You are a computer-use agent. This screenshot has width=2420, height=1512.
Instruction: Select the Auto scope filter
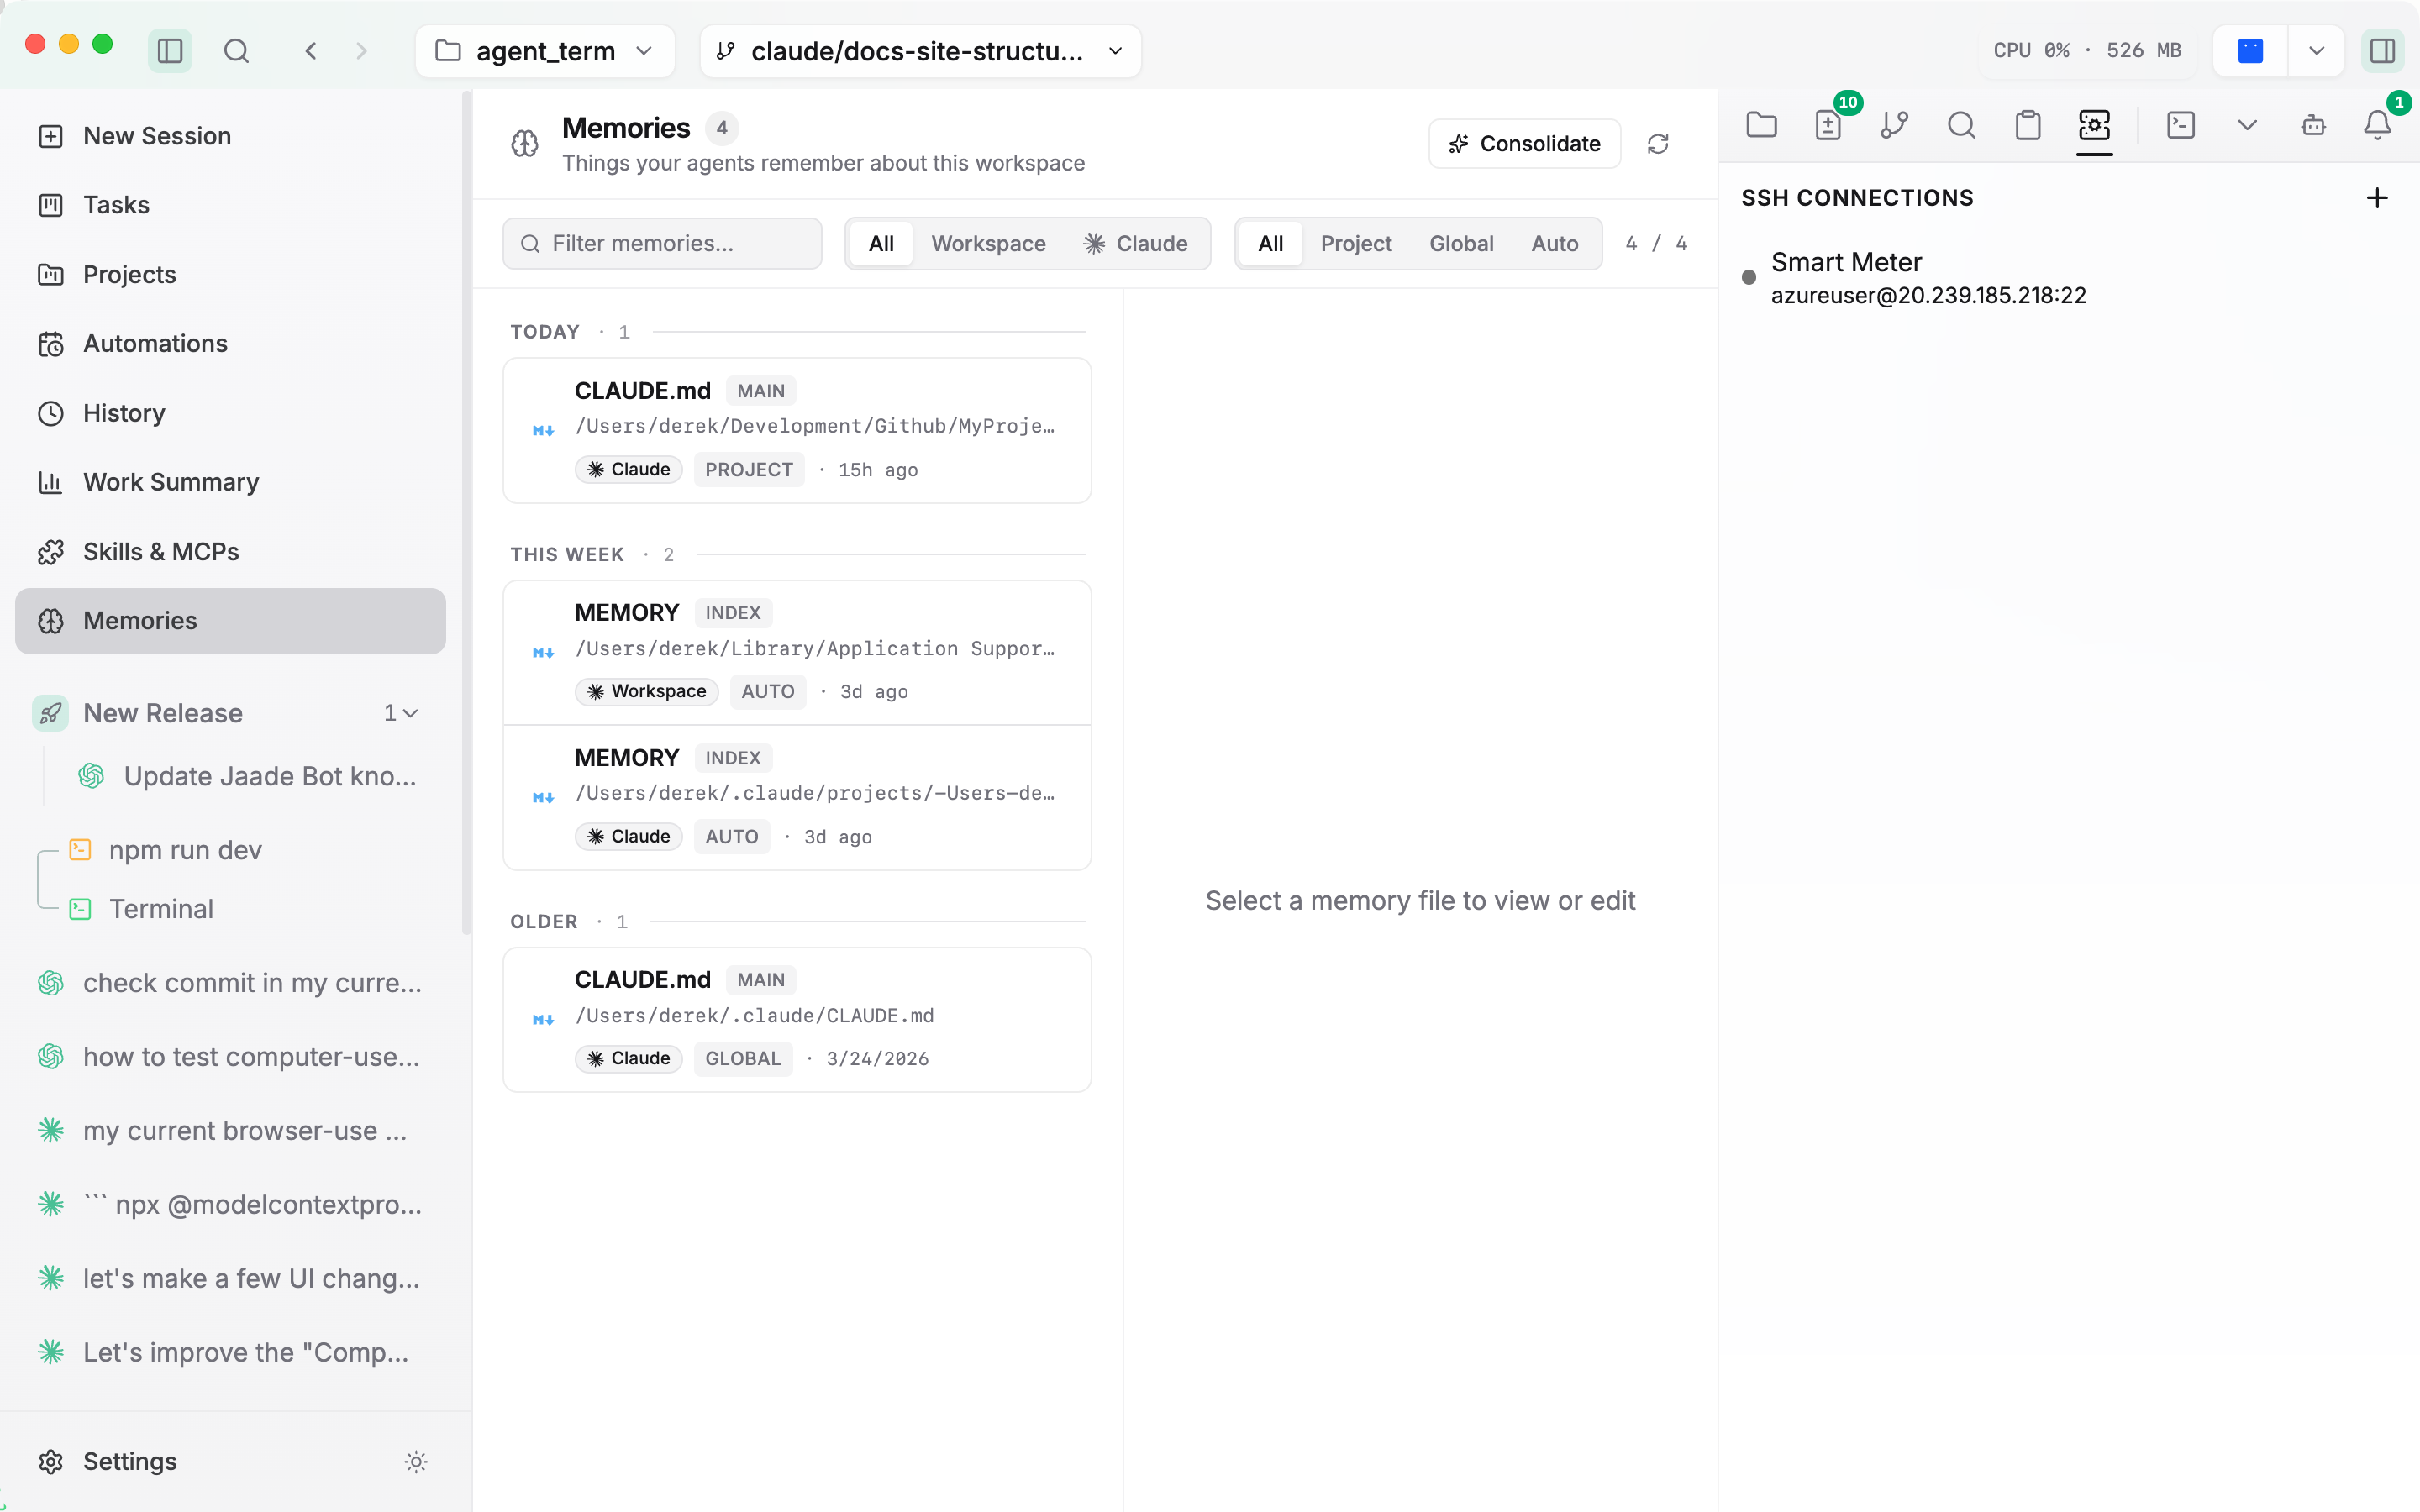(x=1554, y=244)
